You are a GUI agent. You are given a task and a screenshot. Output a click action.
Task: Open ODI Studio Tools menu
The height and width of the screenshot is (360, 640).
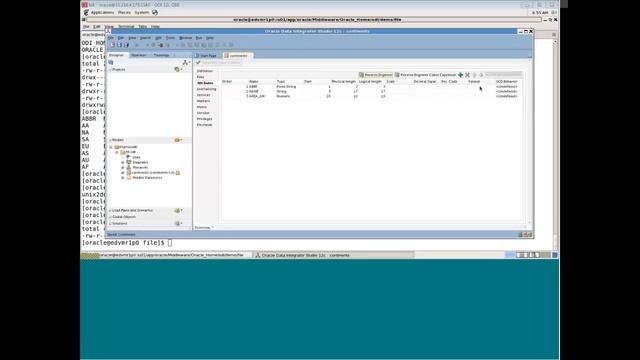coord(170,38)
